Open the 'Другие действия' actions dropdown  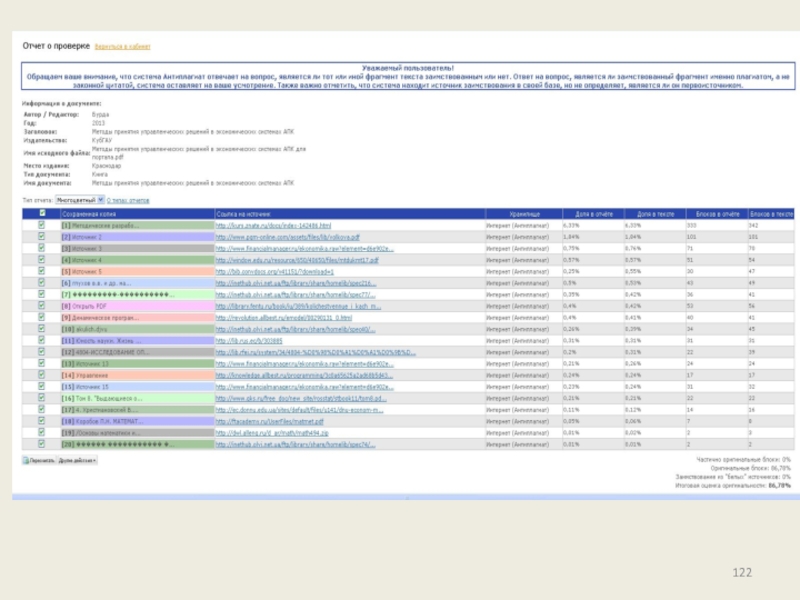[x=78, y=460]
